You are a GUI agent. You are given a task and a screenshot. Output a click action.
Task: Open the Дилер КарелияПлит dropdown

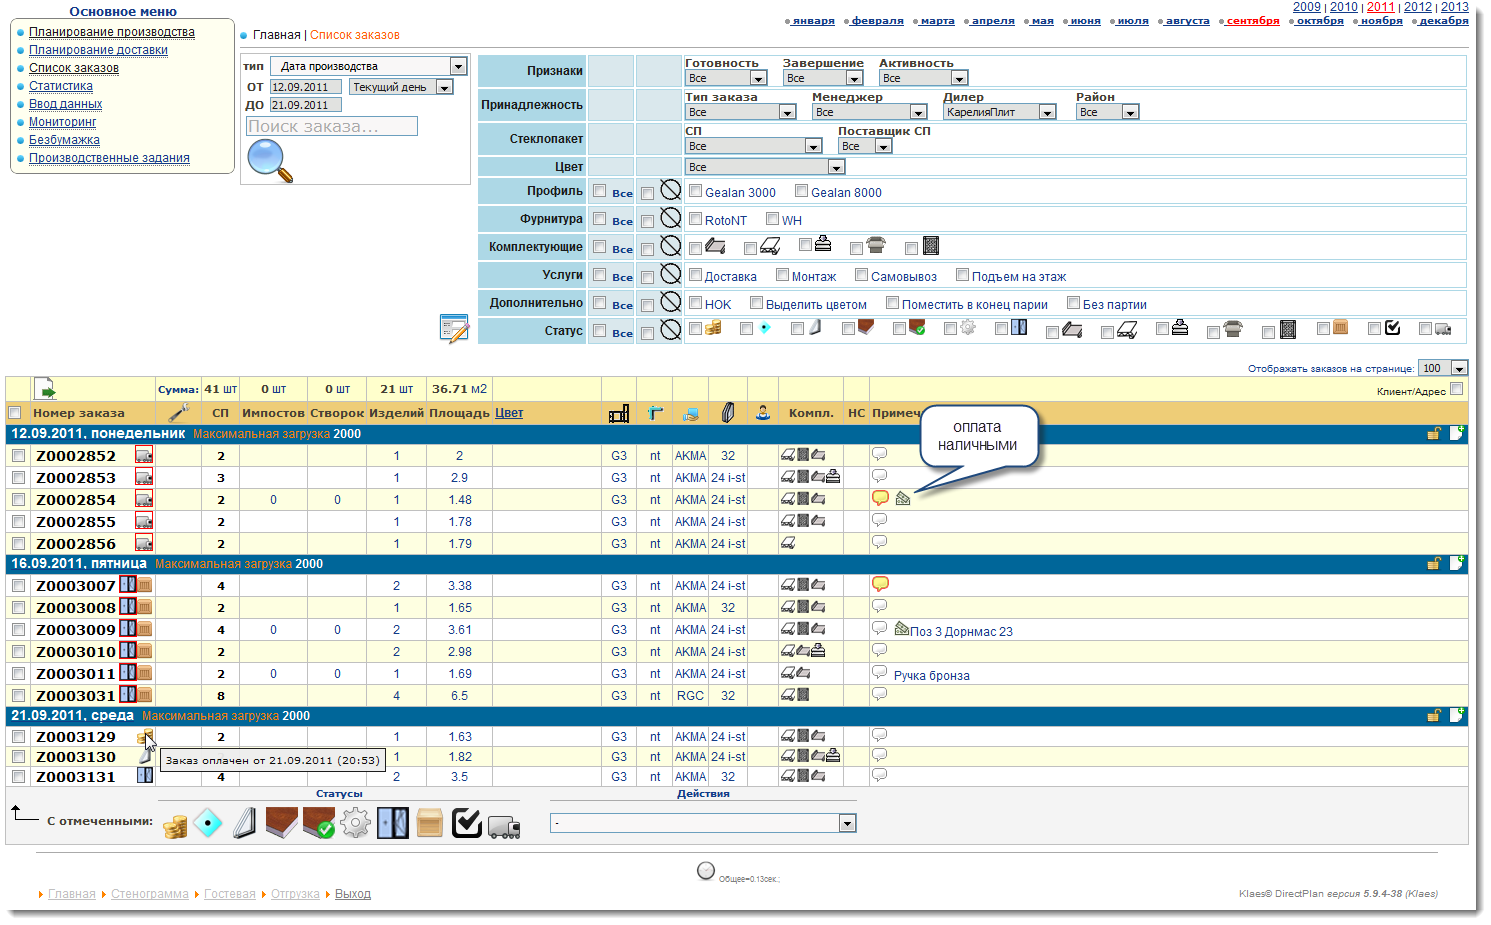point(1000,112)
